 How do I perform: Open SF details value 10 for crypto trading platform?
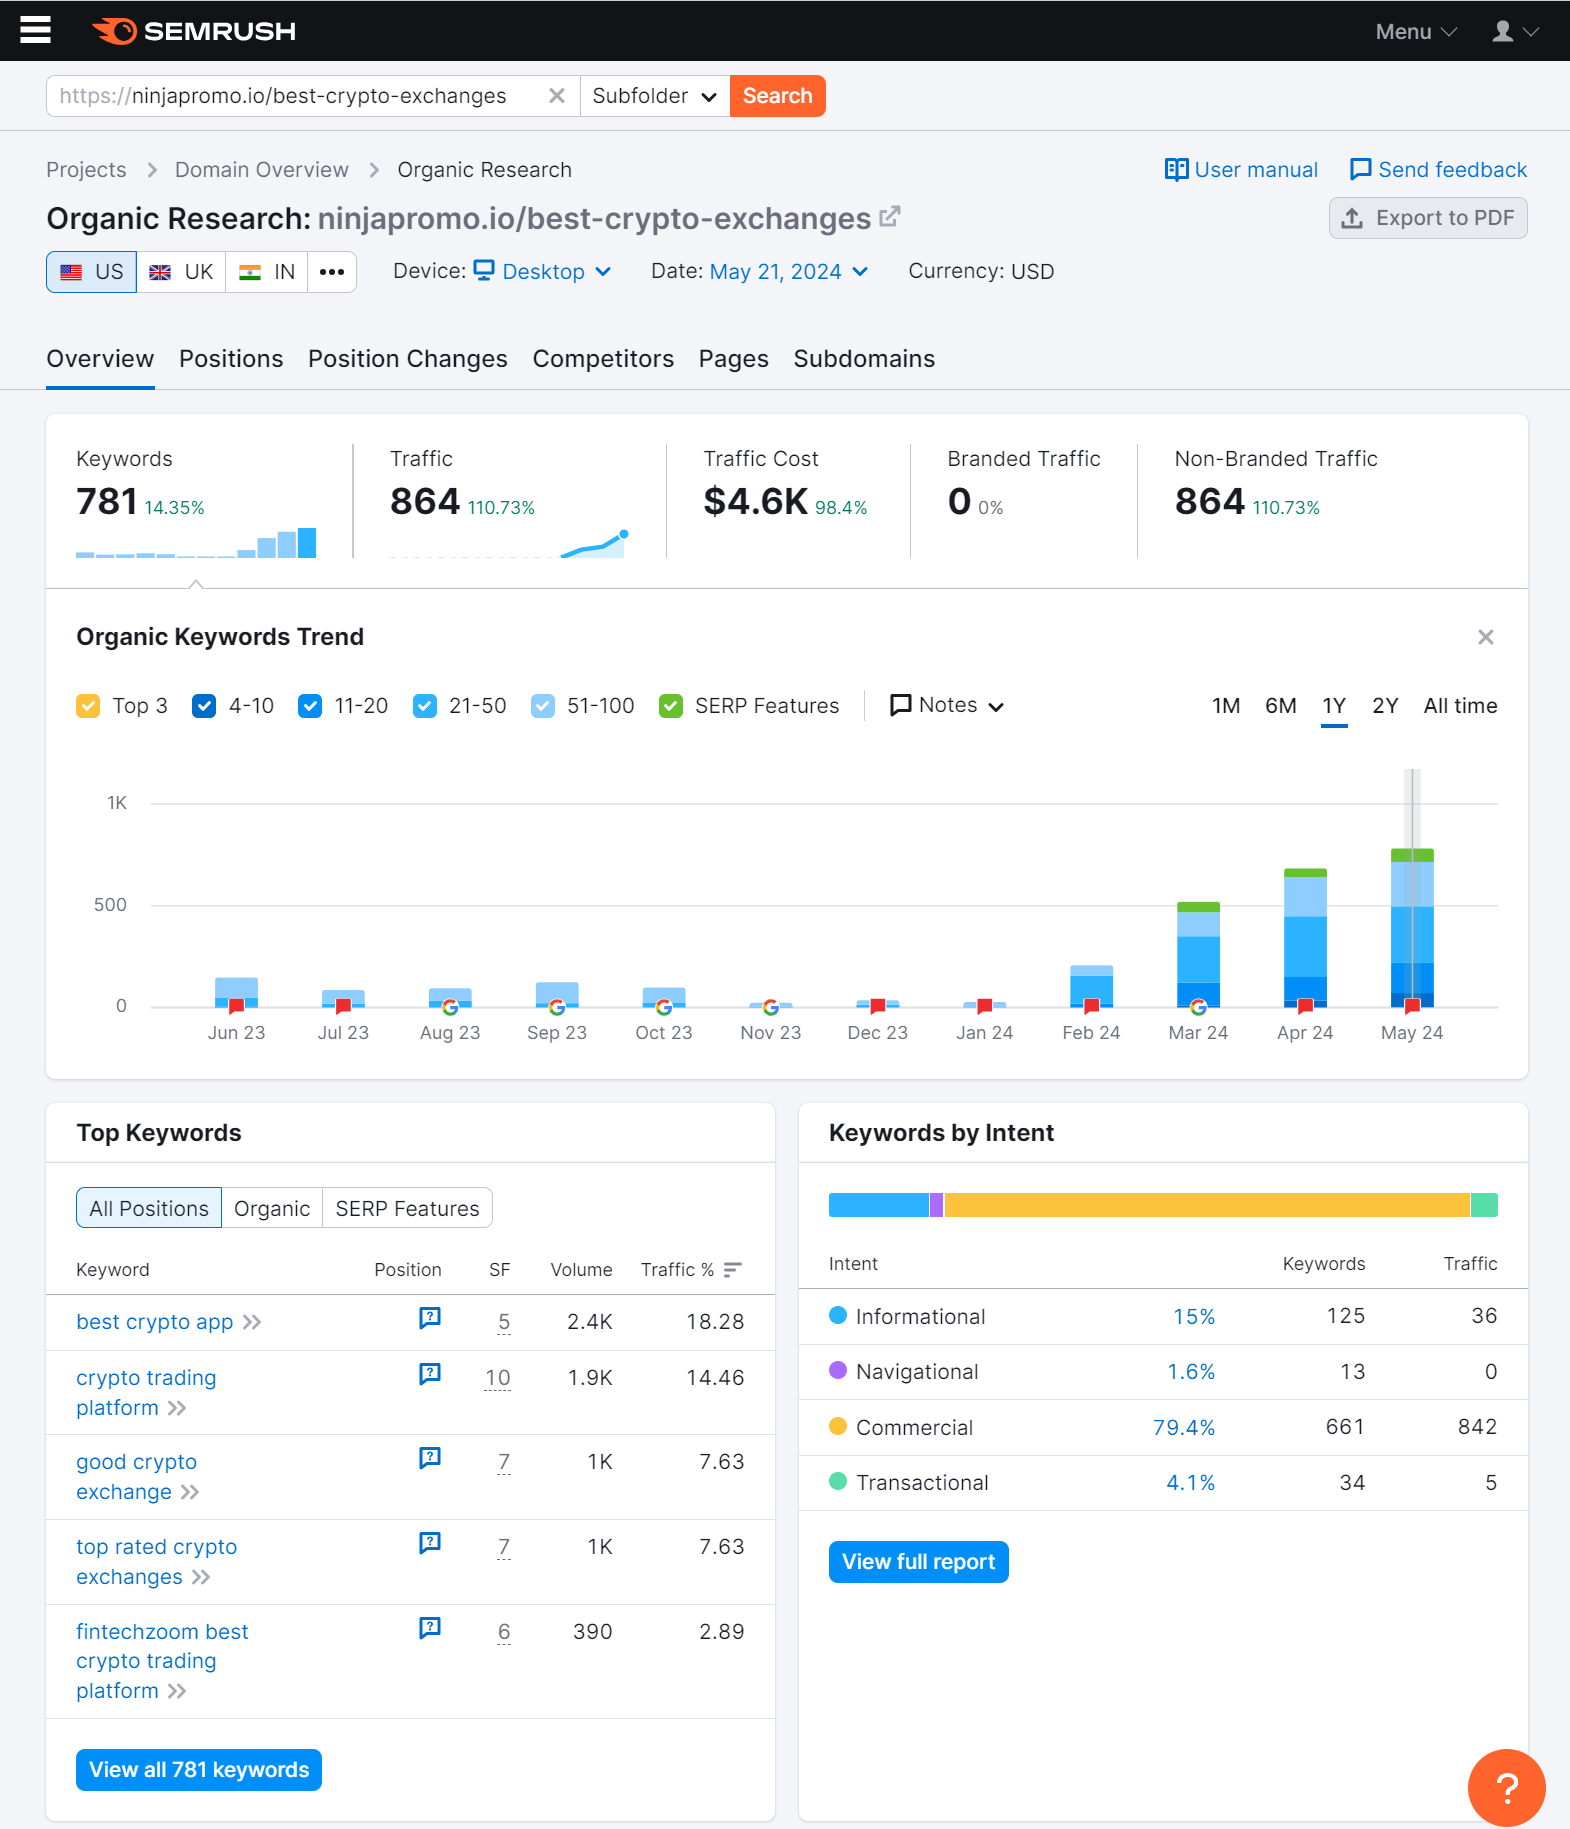pyautogui.click(x=498, y=1378)
